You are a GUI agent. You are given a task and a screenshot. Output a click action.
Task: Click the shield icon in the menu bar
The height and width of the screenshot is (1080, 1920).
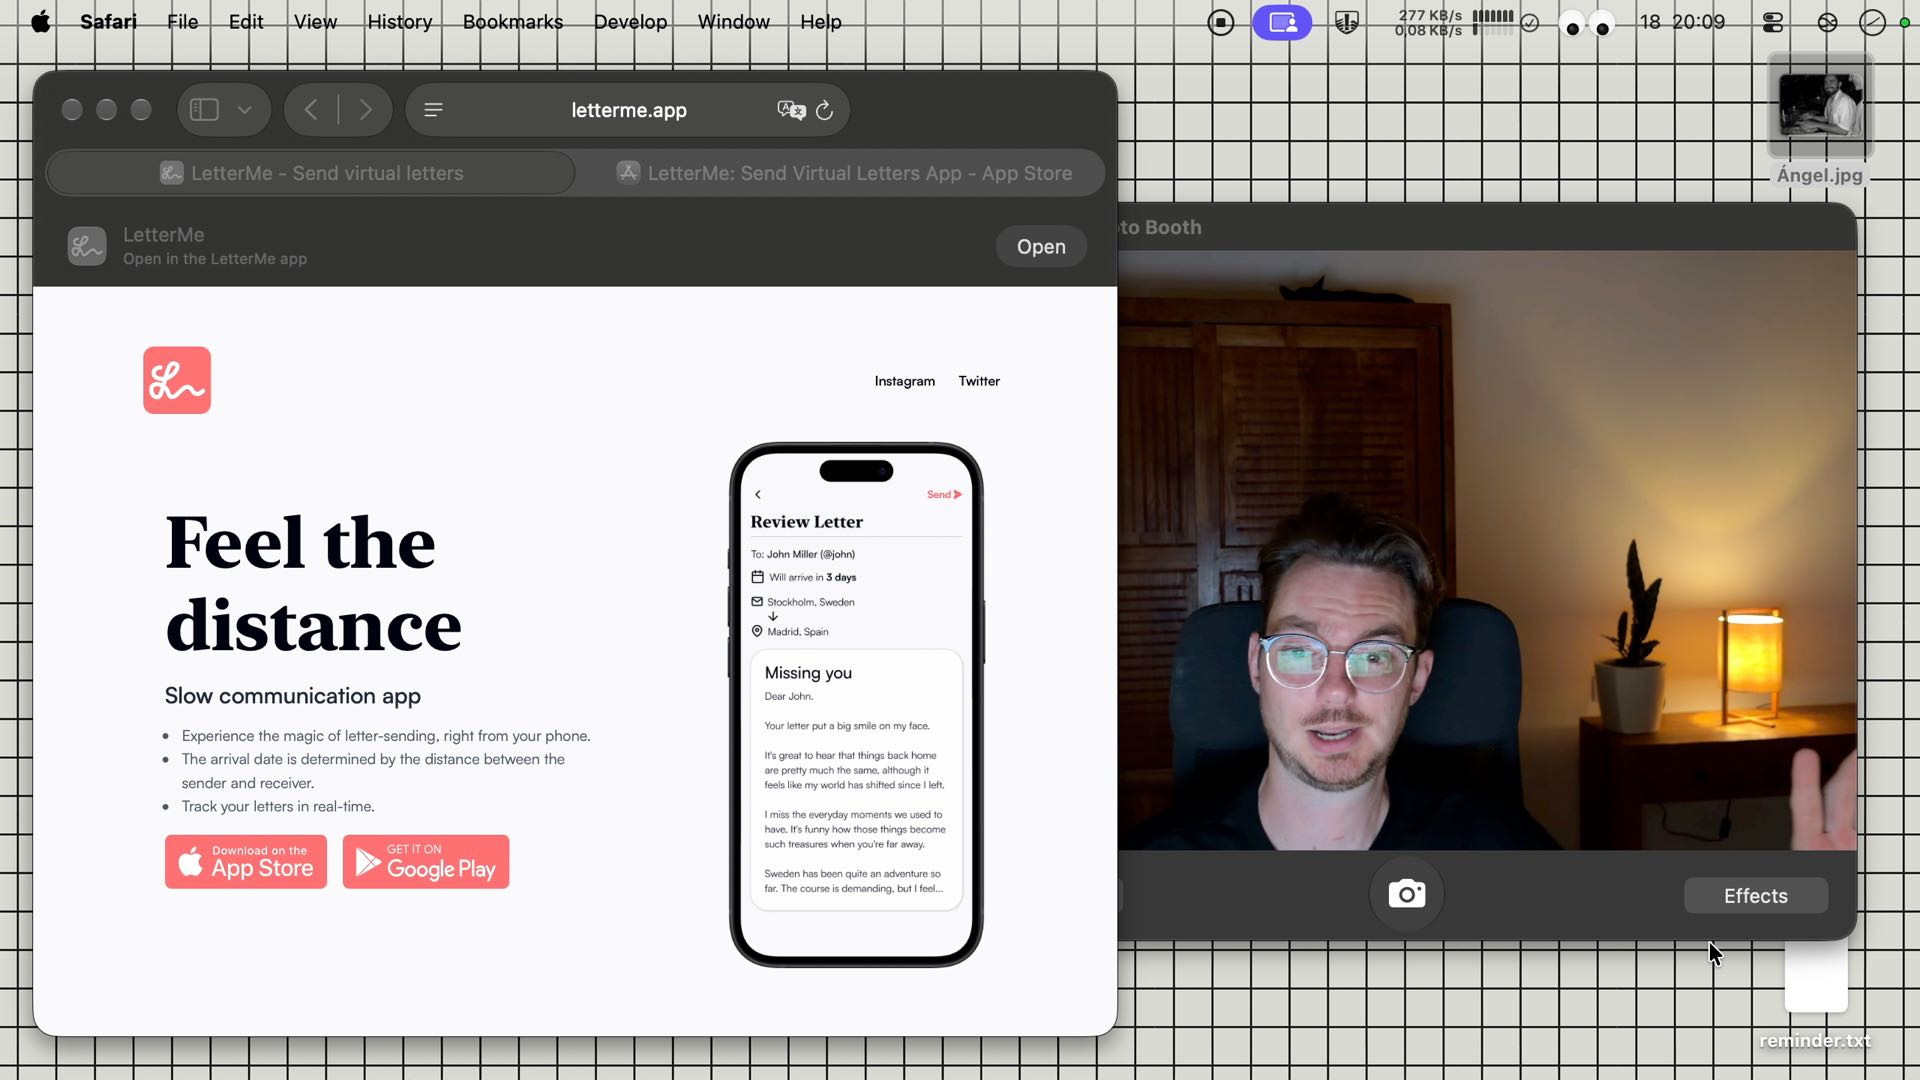click(1347, 22)
